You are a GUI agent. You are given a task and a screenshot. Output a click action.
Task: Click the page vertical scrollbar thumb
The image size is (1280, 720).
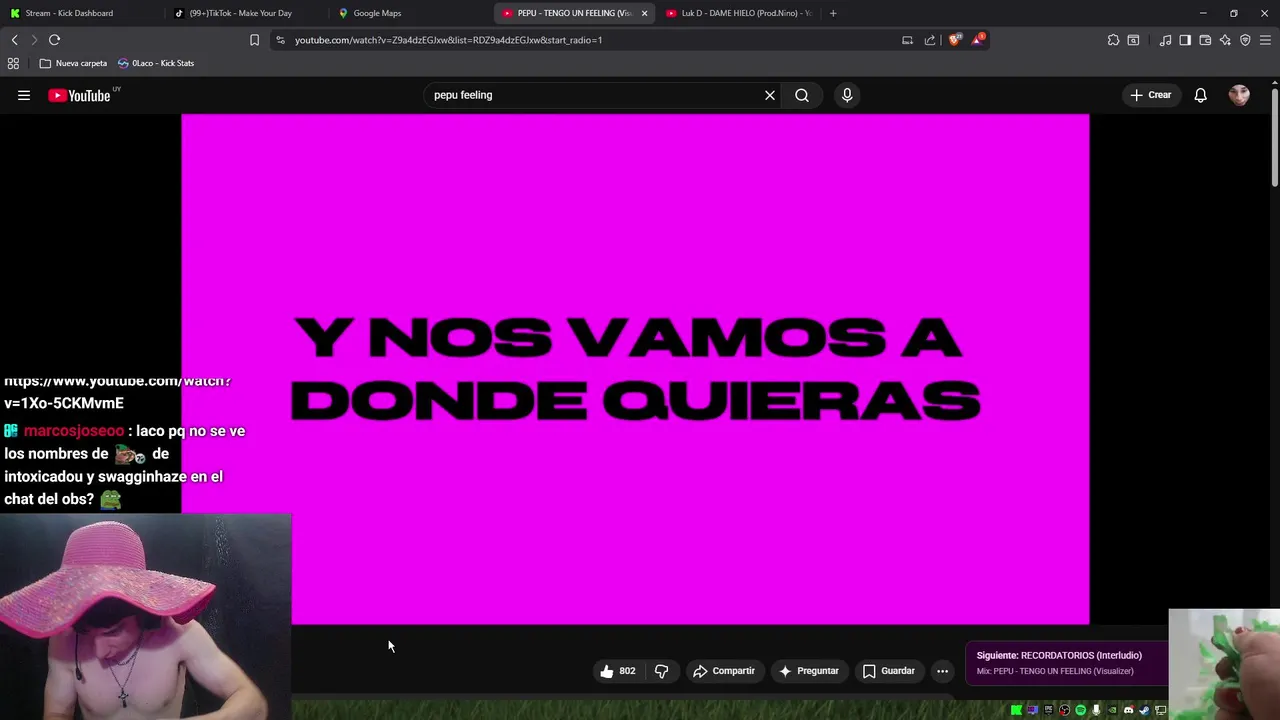point(1275,137)
